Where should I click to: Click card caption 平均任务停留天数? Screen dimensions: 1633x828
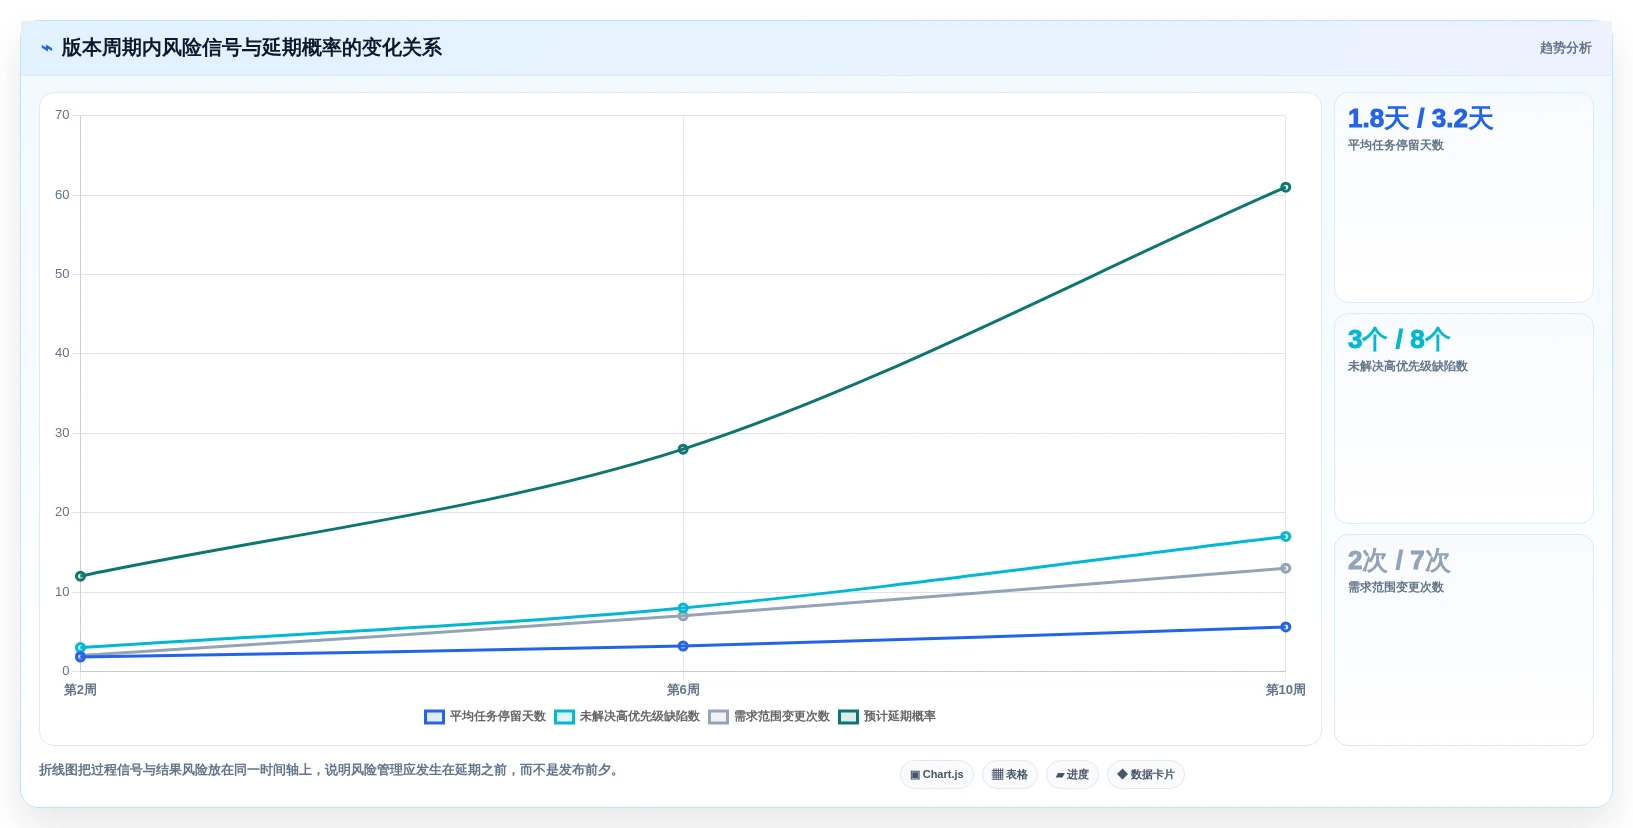[x=1395, y=146]
